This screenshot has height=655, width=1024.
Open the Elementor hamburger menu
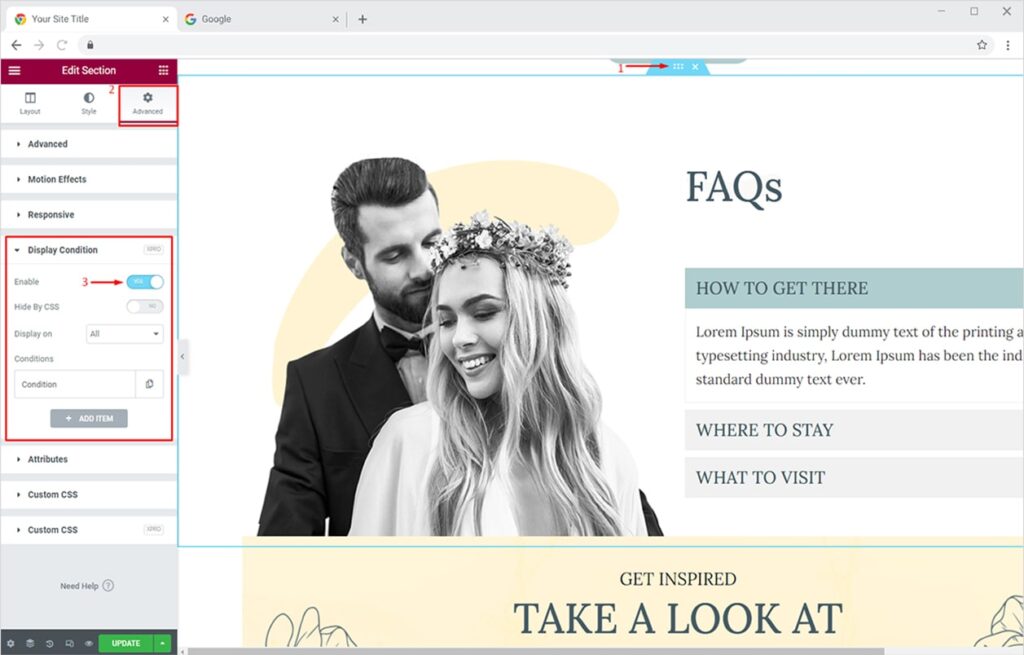[14, 71]
